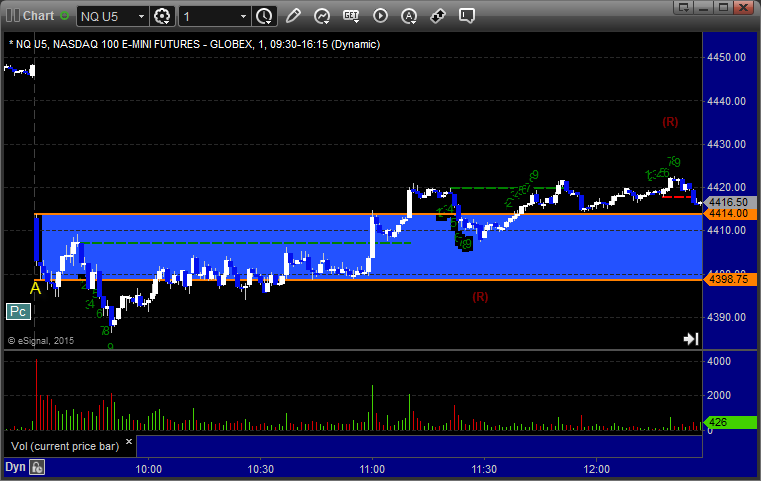Open the alerts (A) menu
The image size is (761, 481).
pos(409,16)
